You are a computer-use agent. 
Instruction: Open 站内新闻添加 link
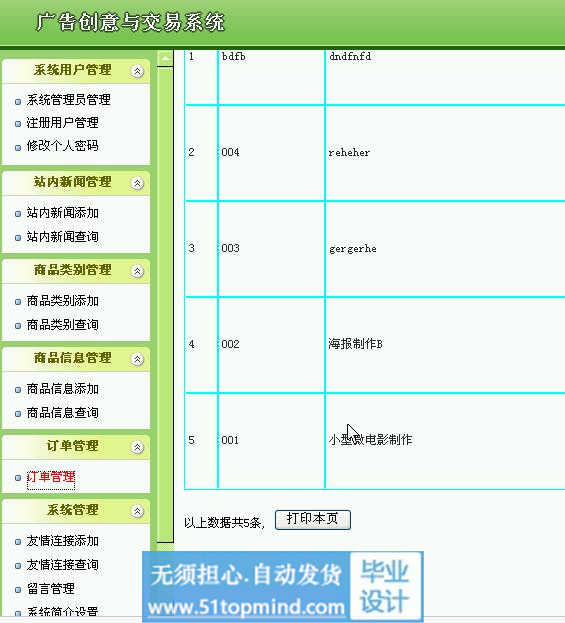point(62,213)
